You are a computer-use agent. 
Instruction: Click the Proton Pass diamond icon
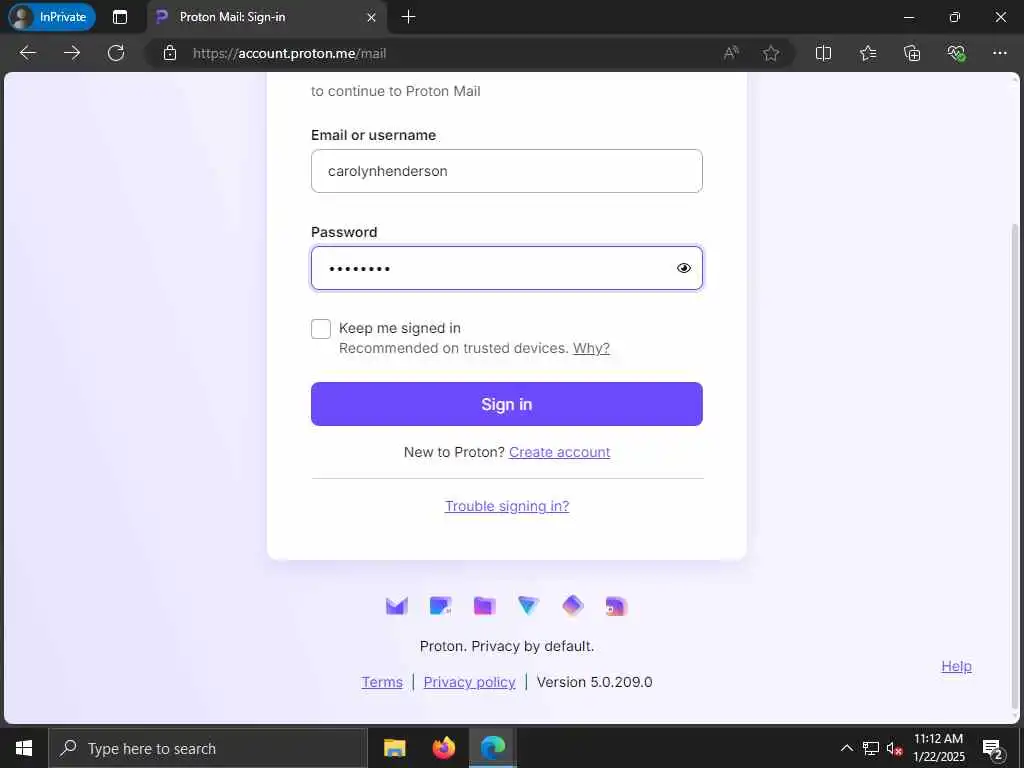pyautogui.click(x=573, y=606)
